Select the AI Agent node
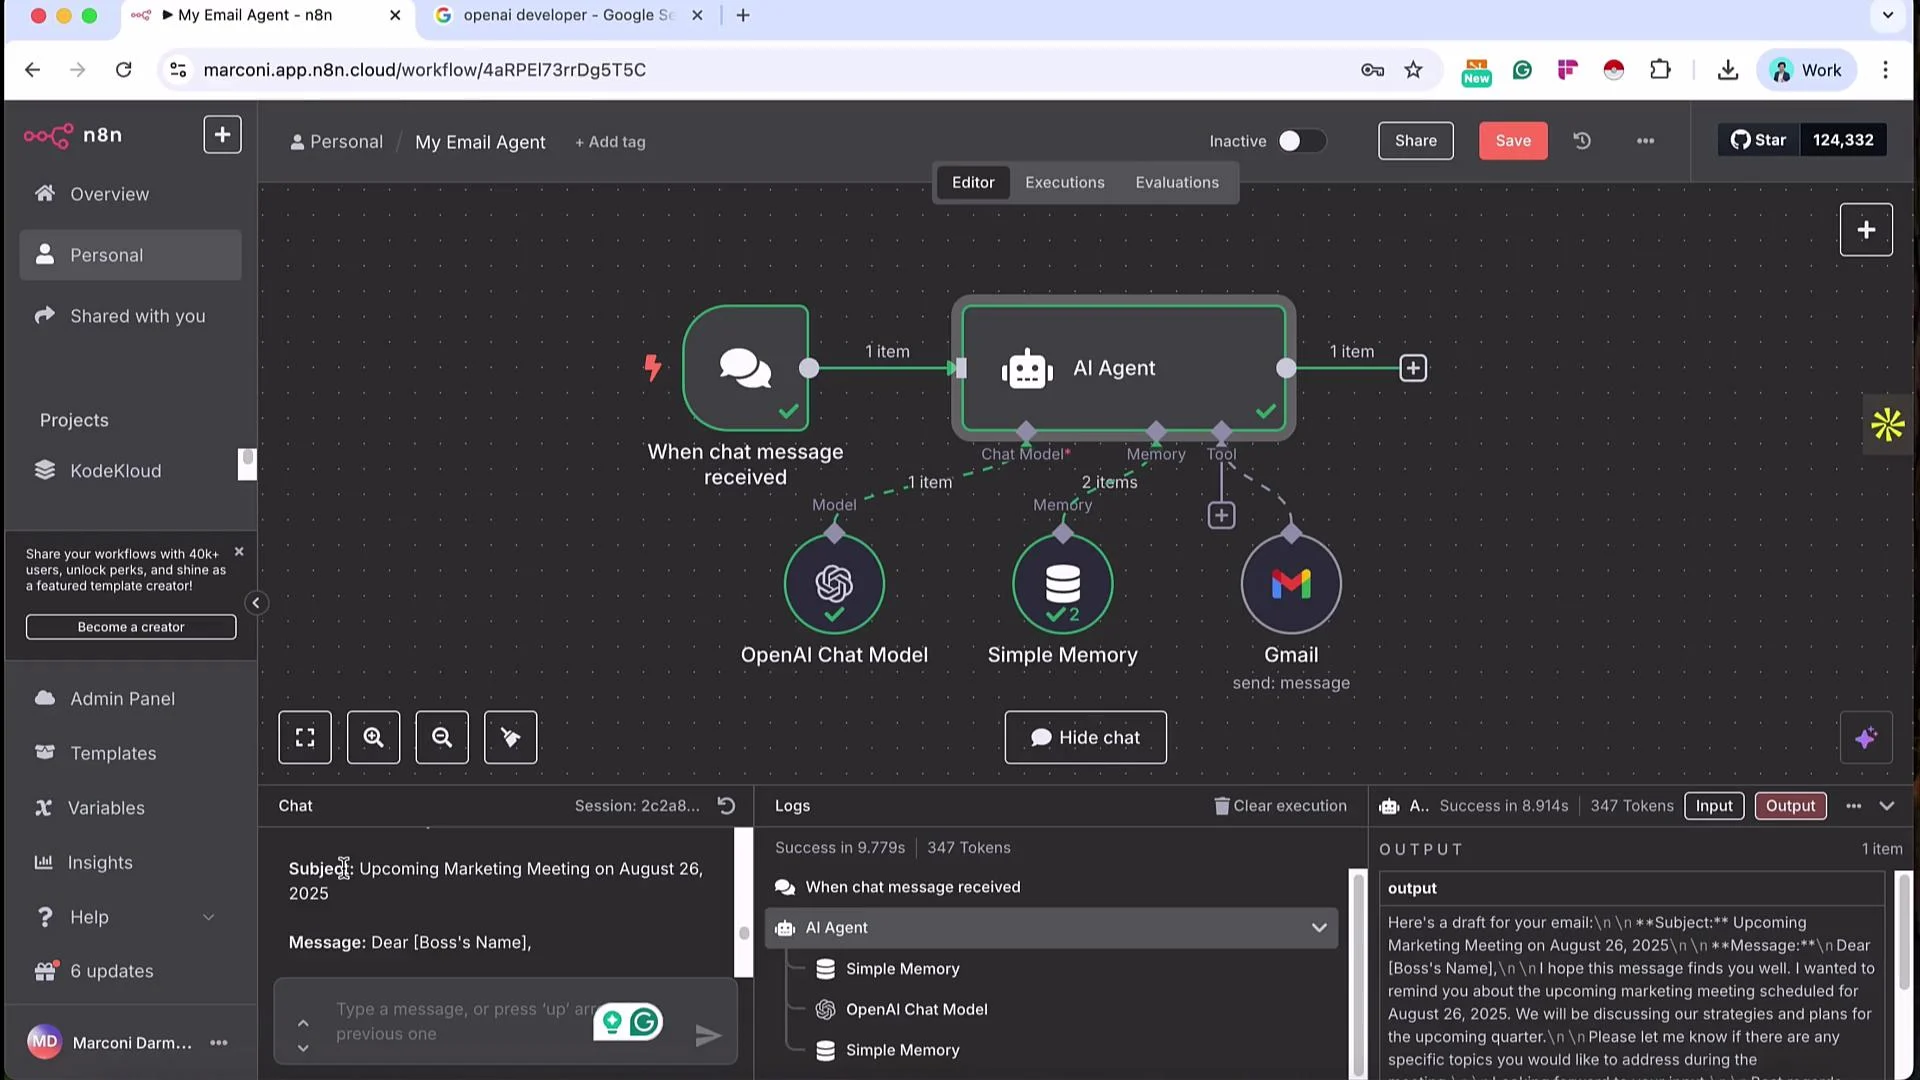Image resolution: width=1920 pixels, height=1080 pixels. [x=1124, y=368]
